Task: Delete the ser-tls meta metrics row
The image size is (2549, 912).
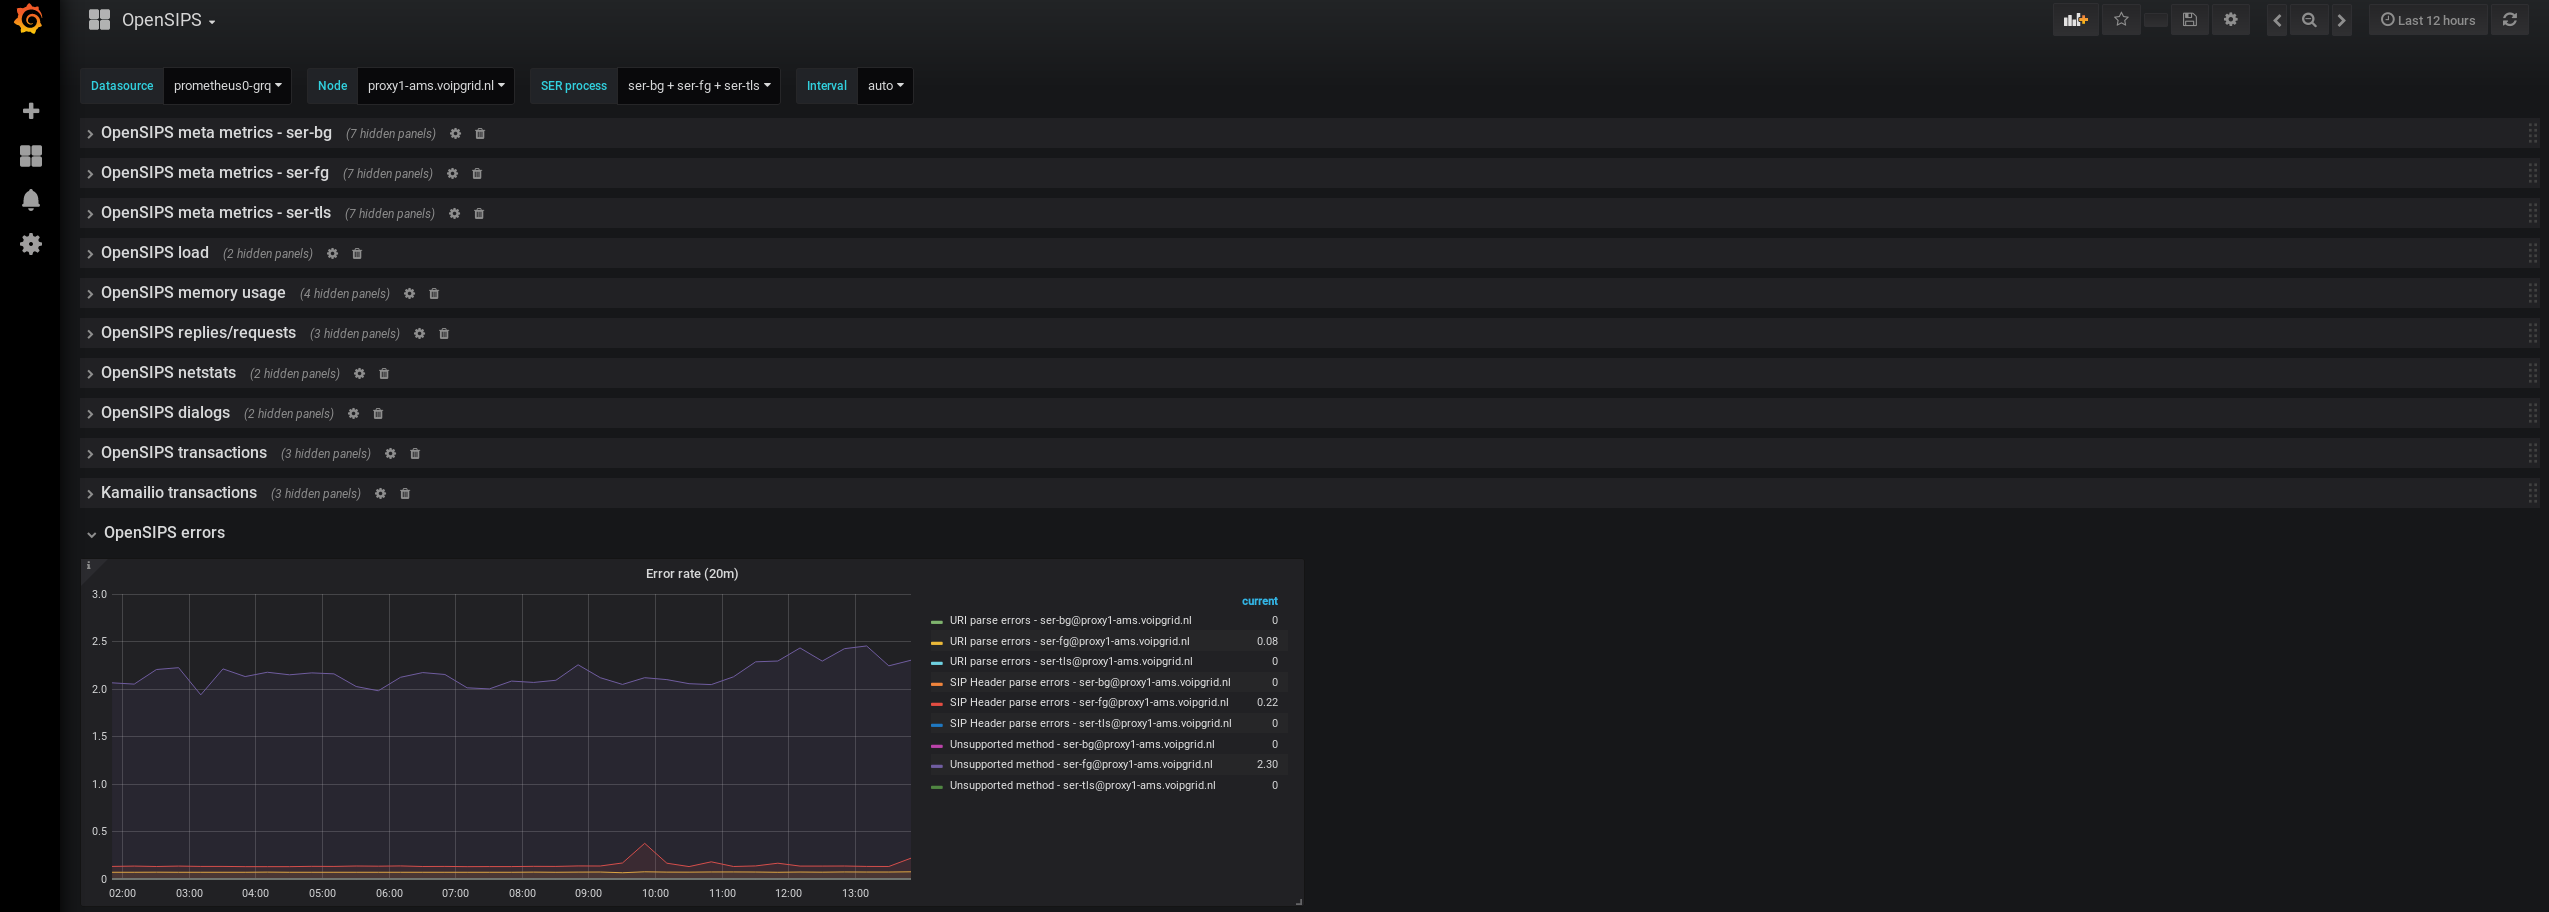Action: tap(479, 214)
